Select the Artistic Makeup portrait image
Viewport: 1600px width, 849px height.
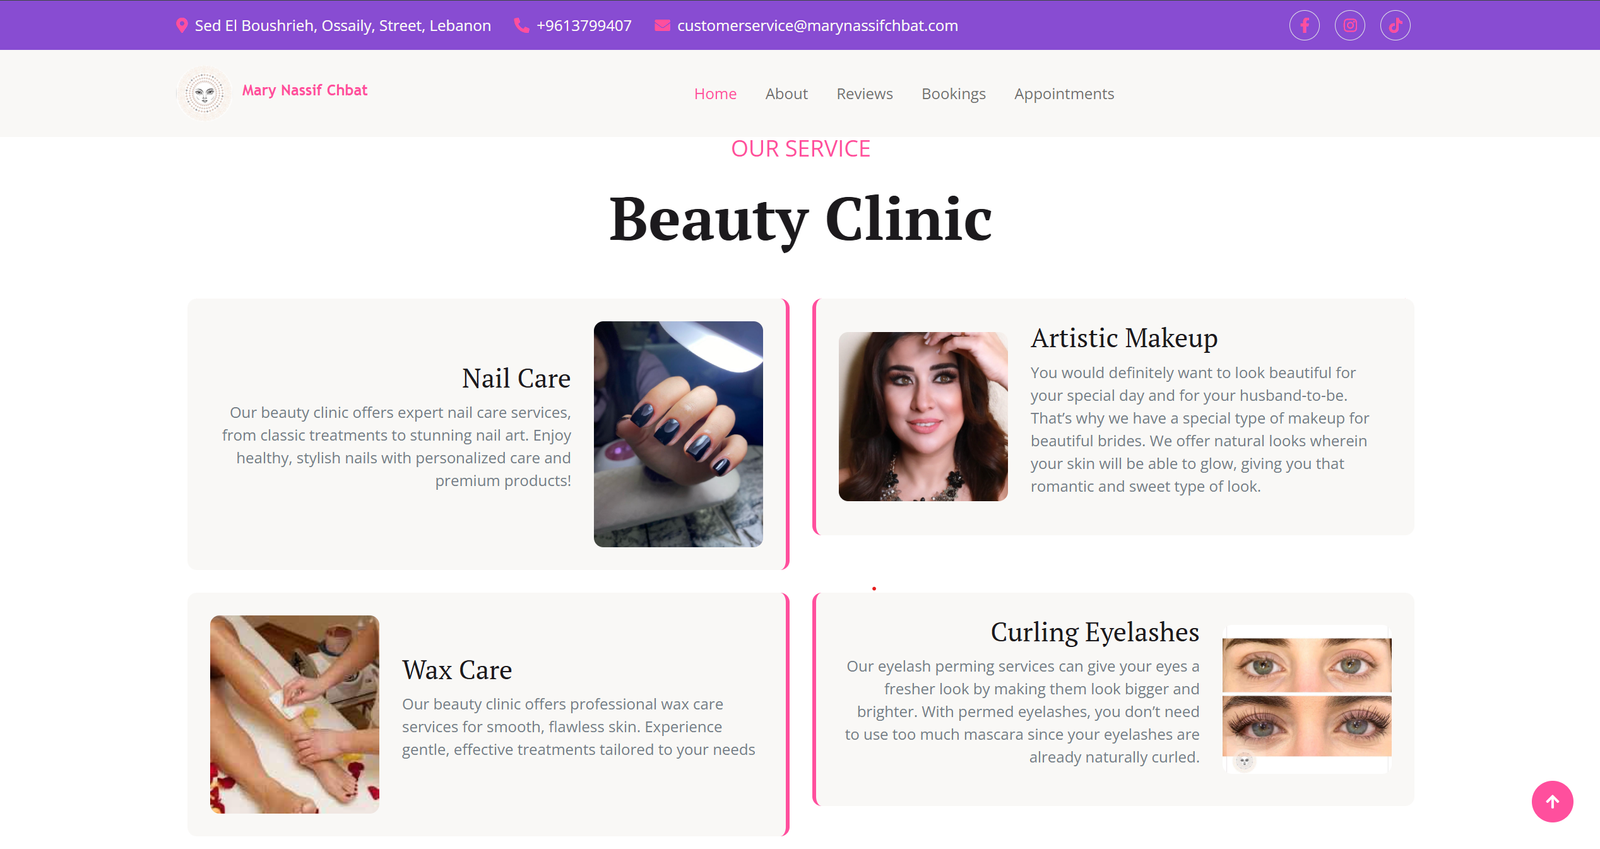pyautogui.click(x=923, y=416)
